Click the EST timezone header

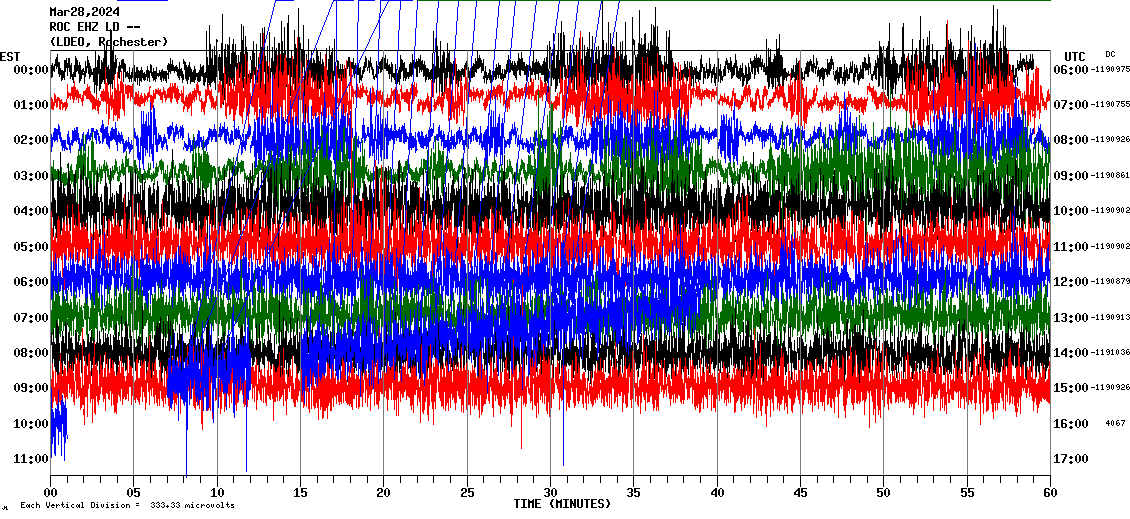10,56
